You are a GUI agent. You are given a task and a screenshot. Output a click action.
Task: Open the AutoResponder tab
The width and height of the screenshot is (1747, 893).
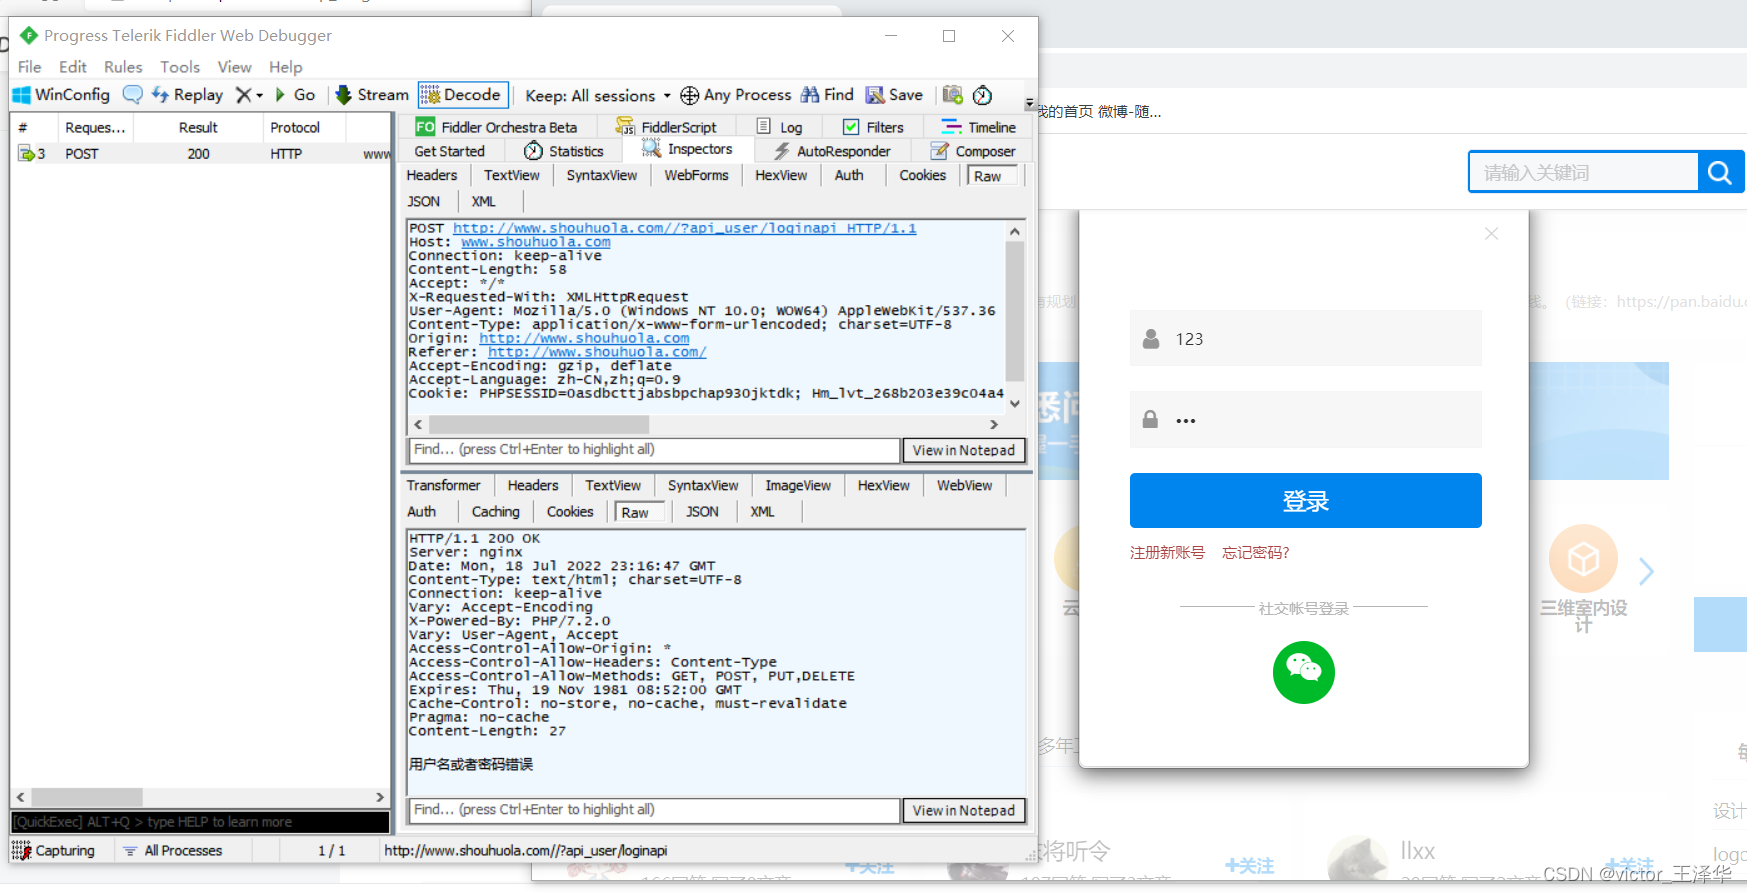pyautogui.click(x=832, y=151)
